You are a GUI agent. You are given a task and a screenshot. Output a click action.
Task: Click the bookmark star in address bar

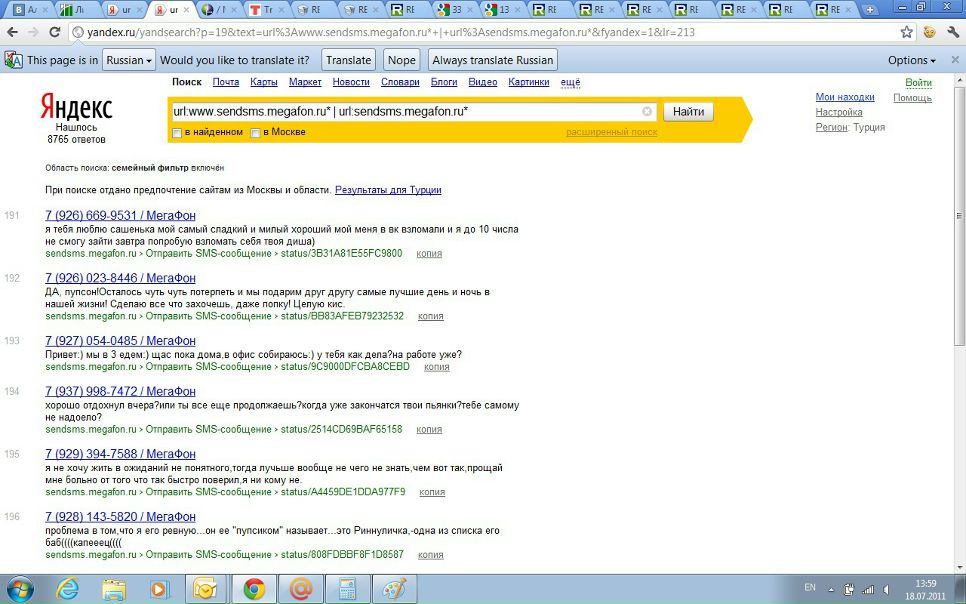[906, 32]
